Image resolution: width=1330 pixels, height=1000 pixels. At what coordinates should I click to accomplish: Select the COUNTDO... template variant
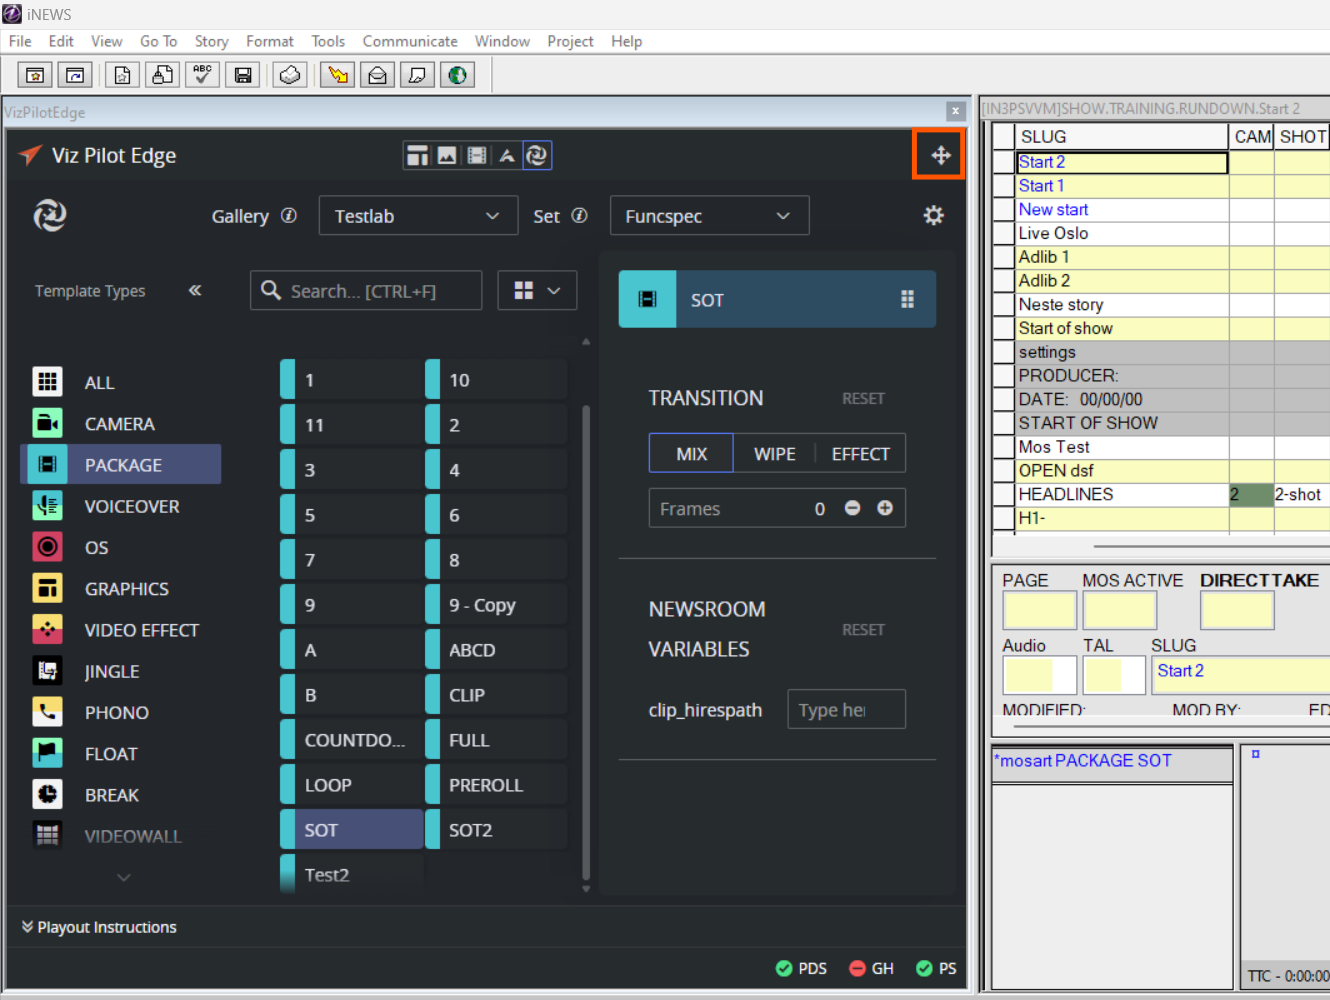click(351, 740)
